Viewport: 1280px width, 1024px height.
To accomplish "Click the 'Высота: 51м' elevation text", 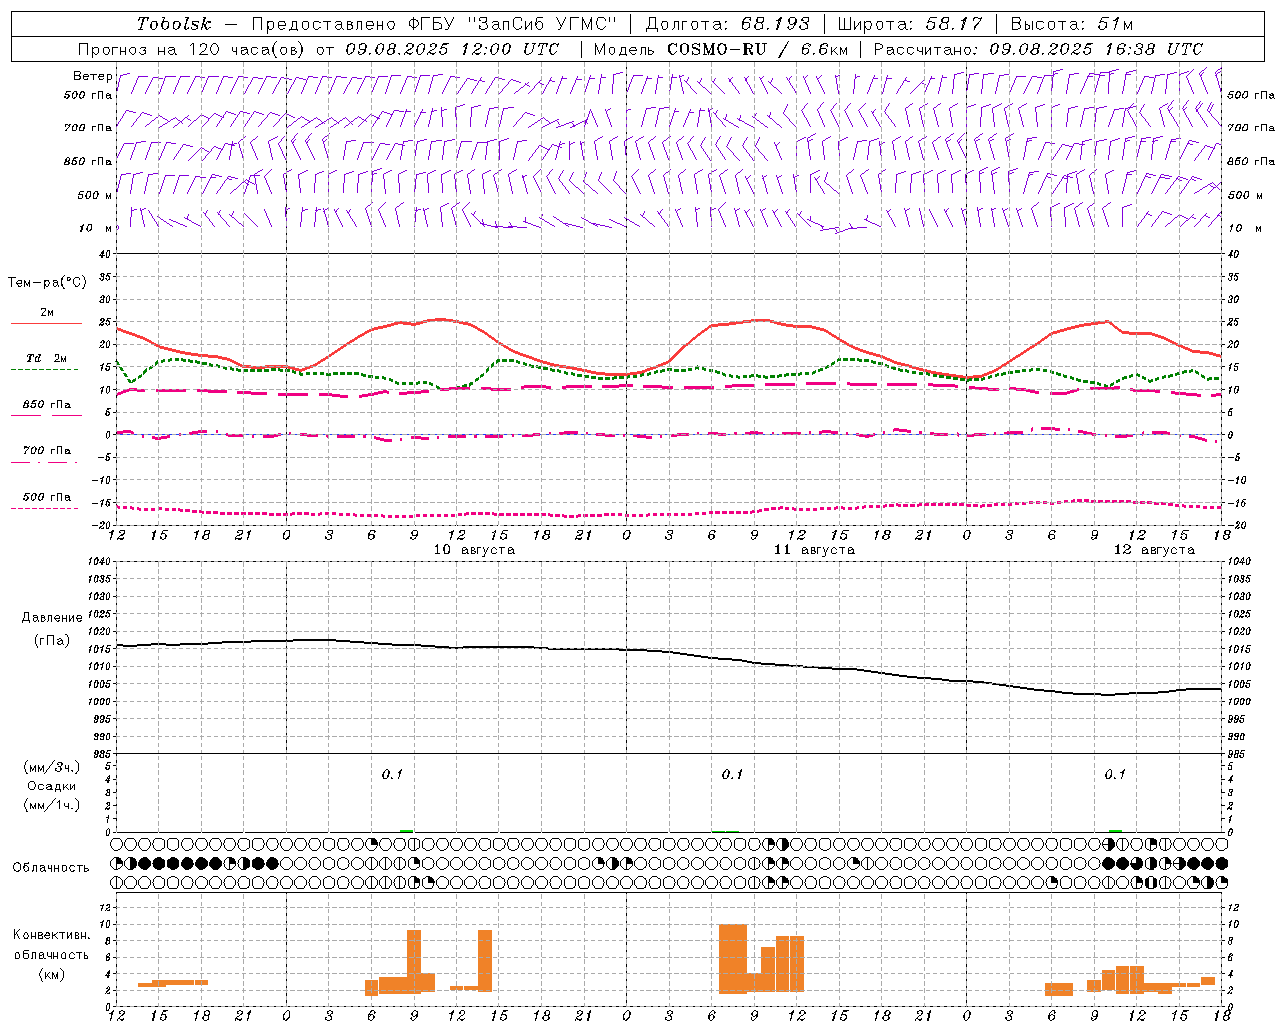I will (x=1072, y=24).
